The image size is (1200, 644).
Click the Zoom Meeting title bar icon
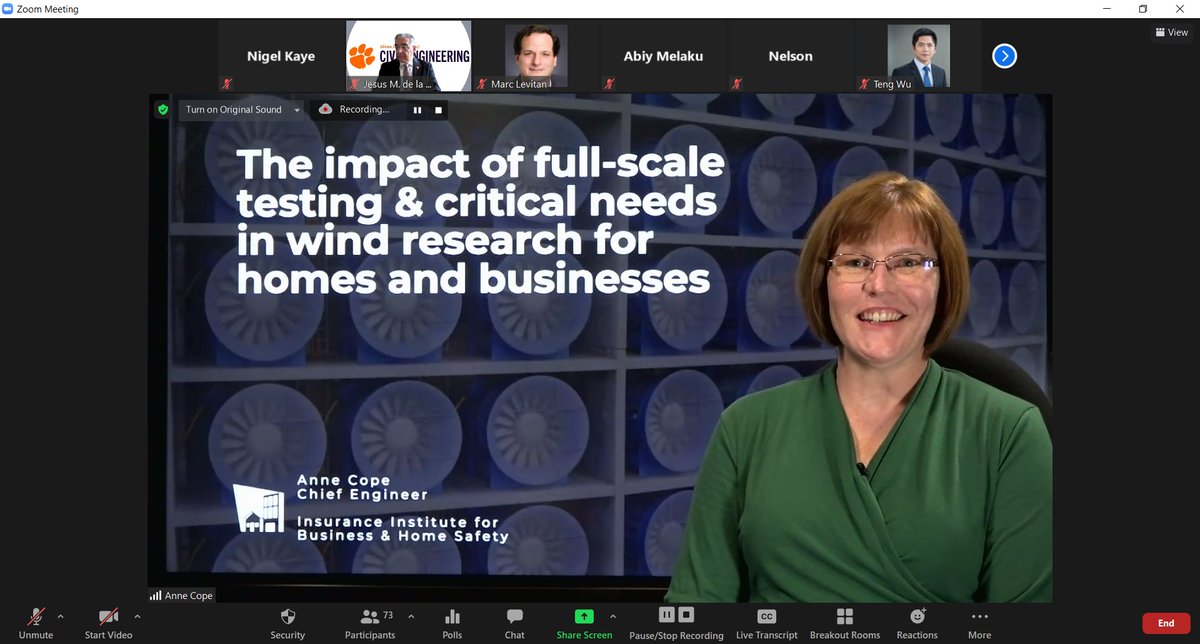click(8, 9)
